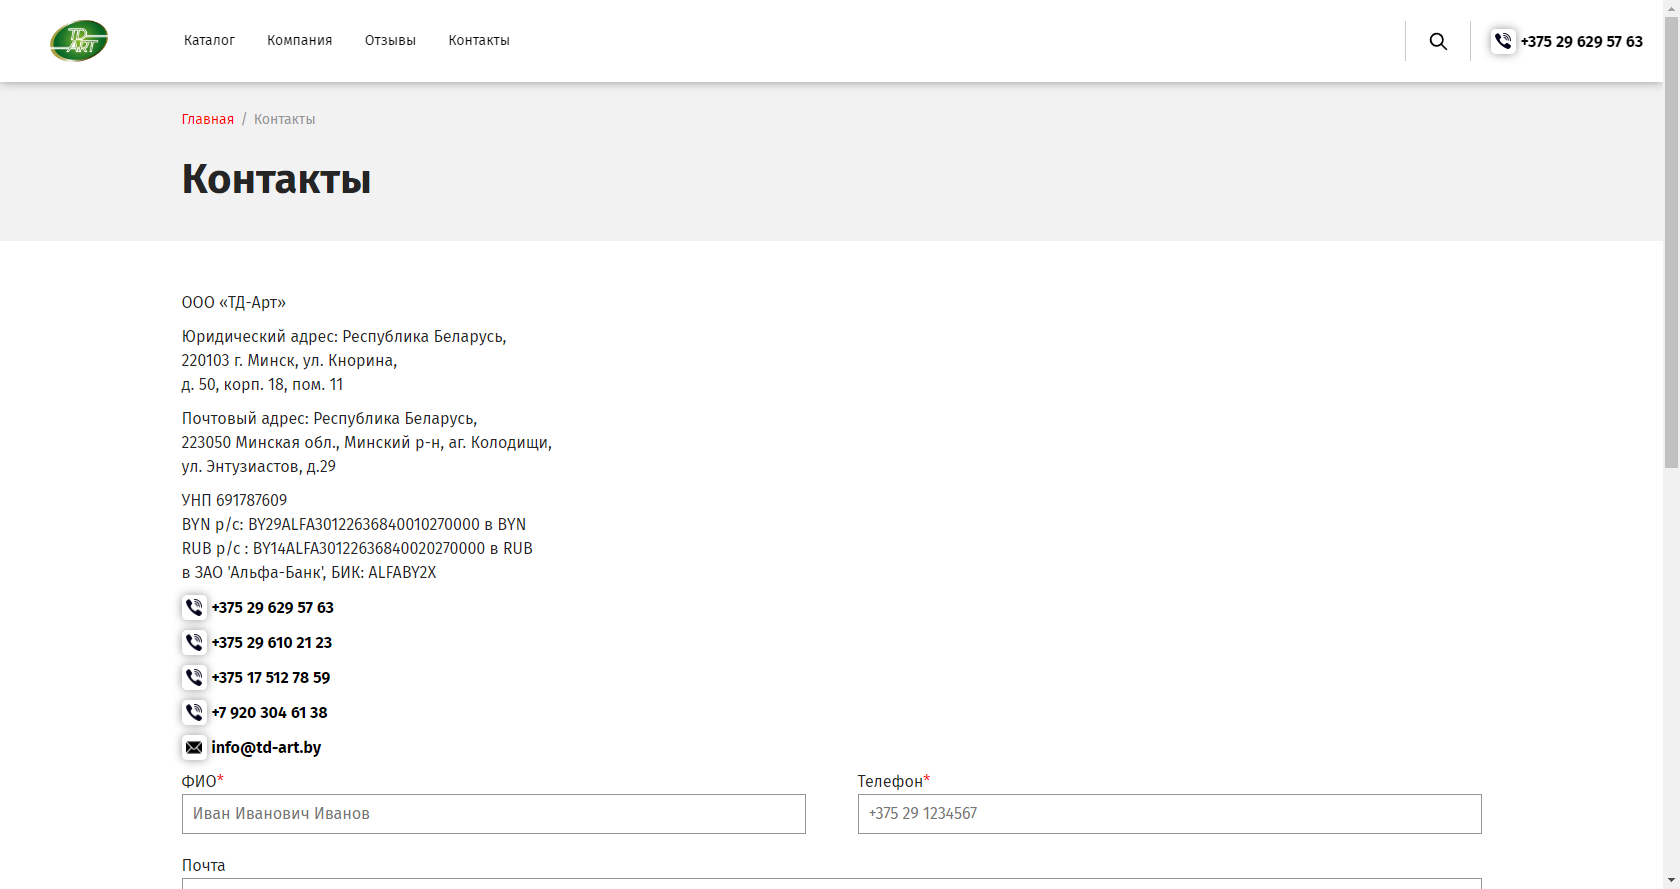
Task: Click the Контакты breadcrumb text
Action: (284, 119)
